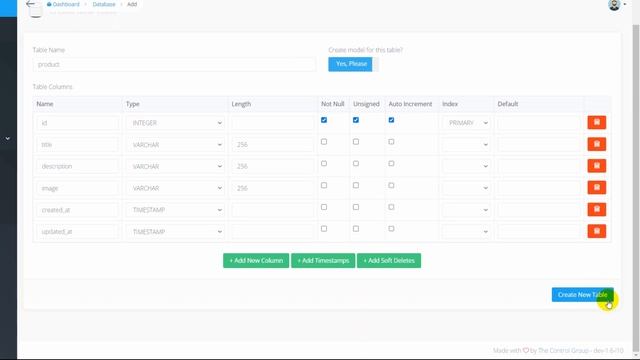Enable Not Null for title column
The height and width of the screenshot is (360, 640).
coord(324,142)
